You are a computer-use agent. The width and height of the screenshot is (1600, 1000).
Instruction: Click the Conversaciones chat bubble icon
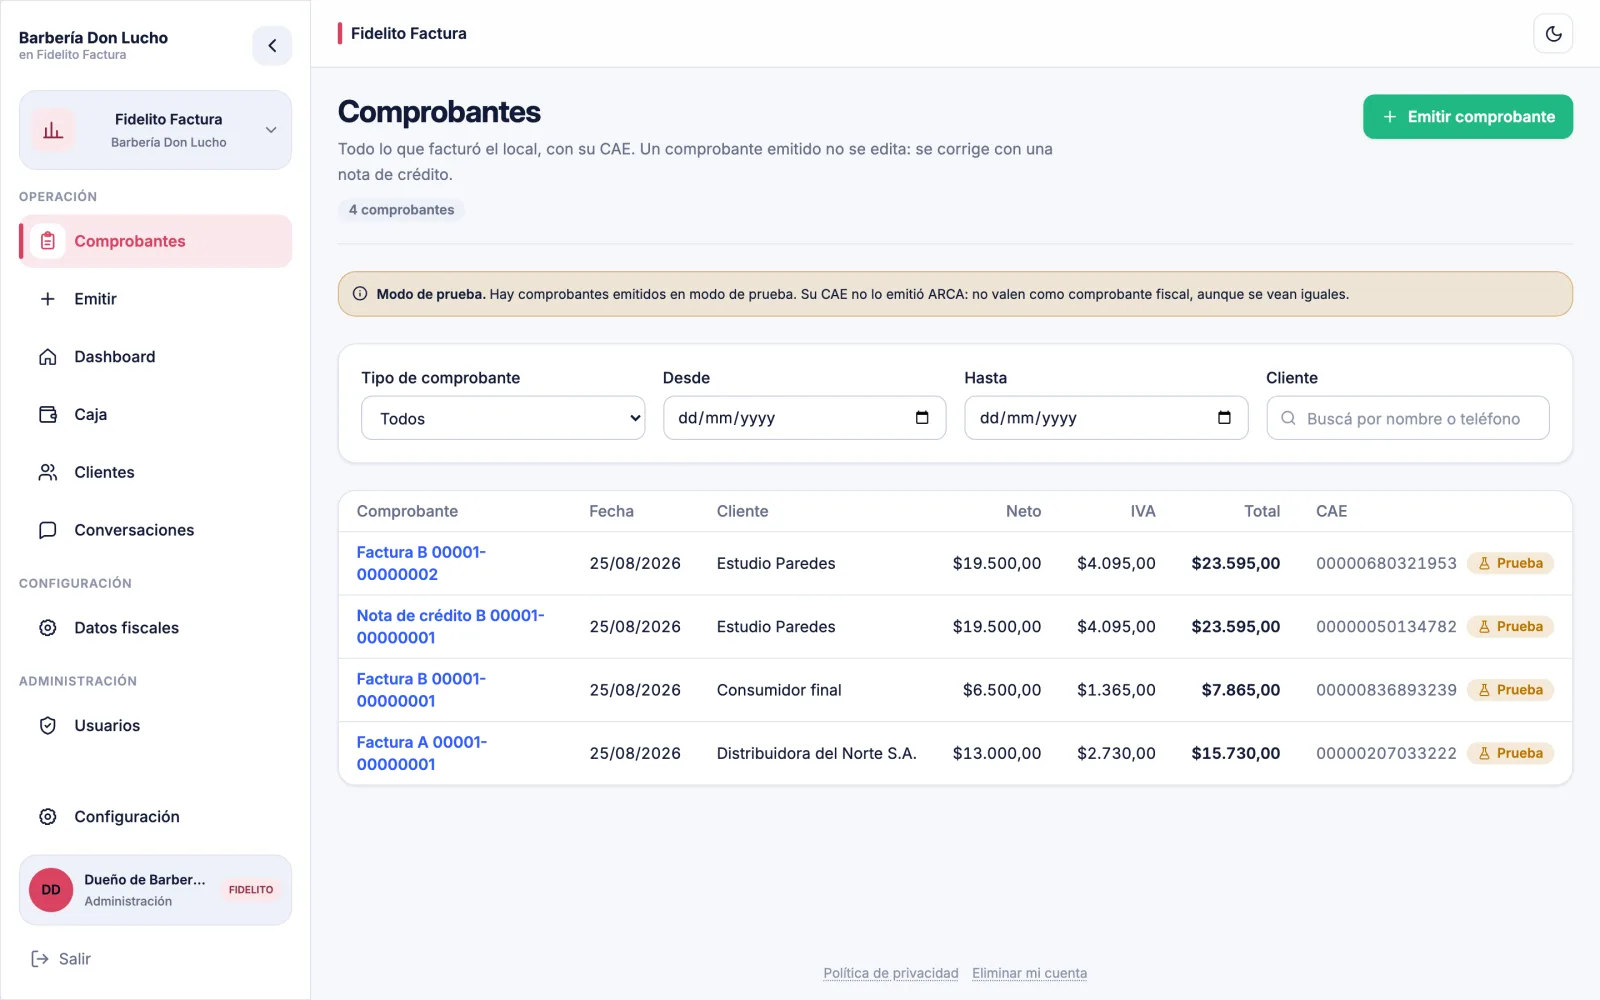coord(48,530)
